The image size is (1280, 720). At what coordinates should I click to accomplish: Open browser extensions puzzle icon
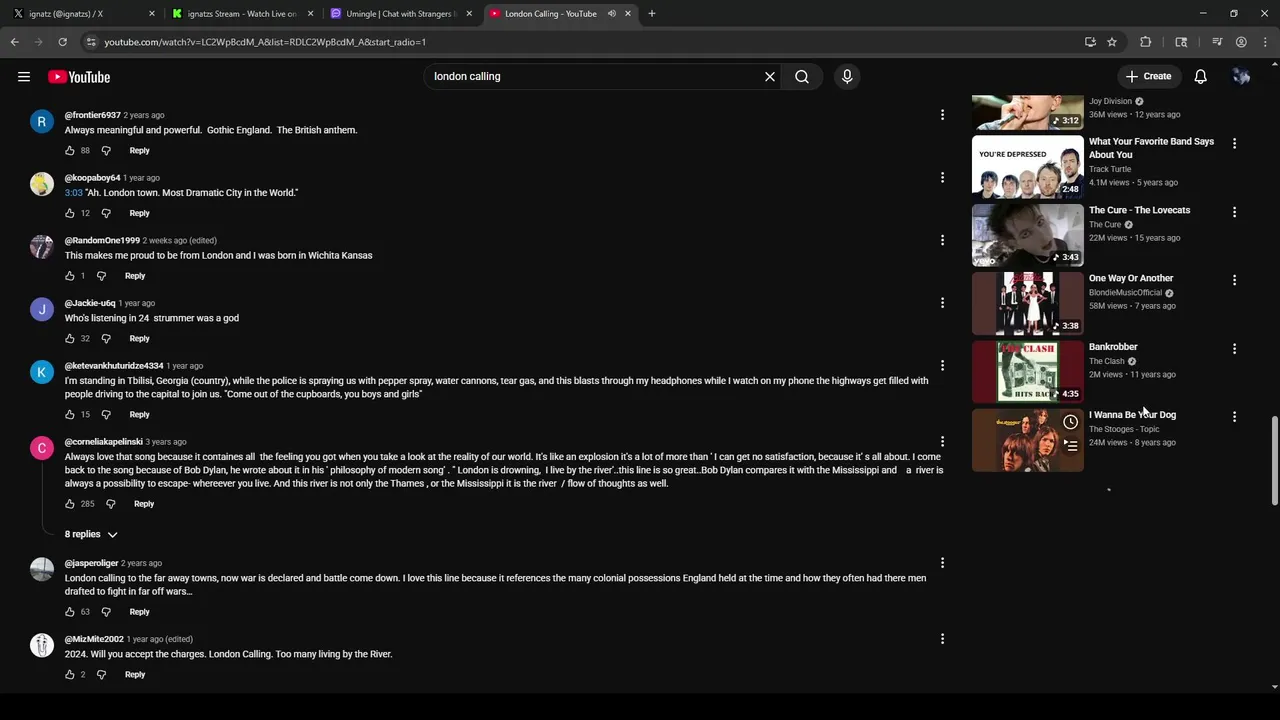click(x=1146, y=42)
